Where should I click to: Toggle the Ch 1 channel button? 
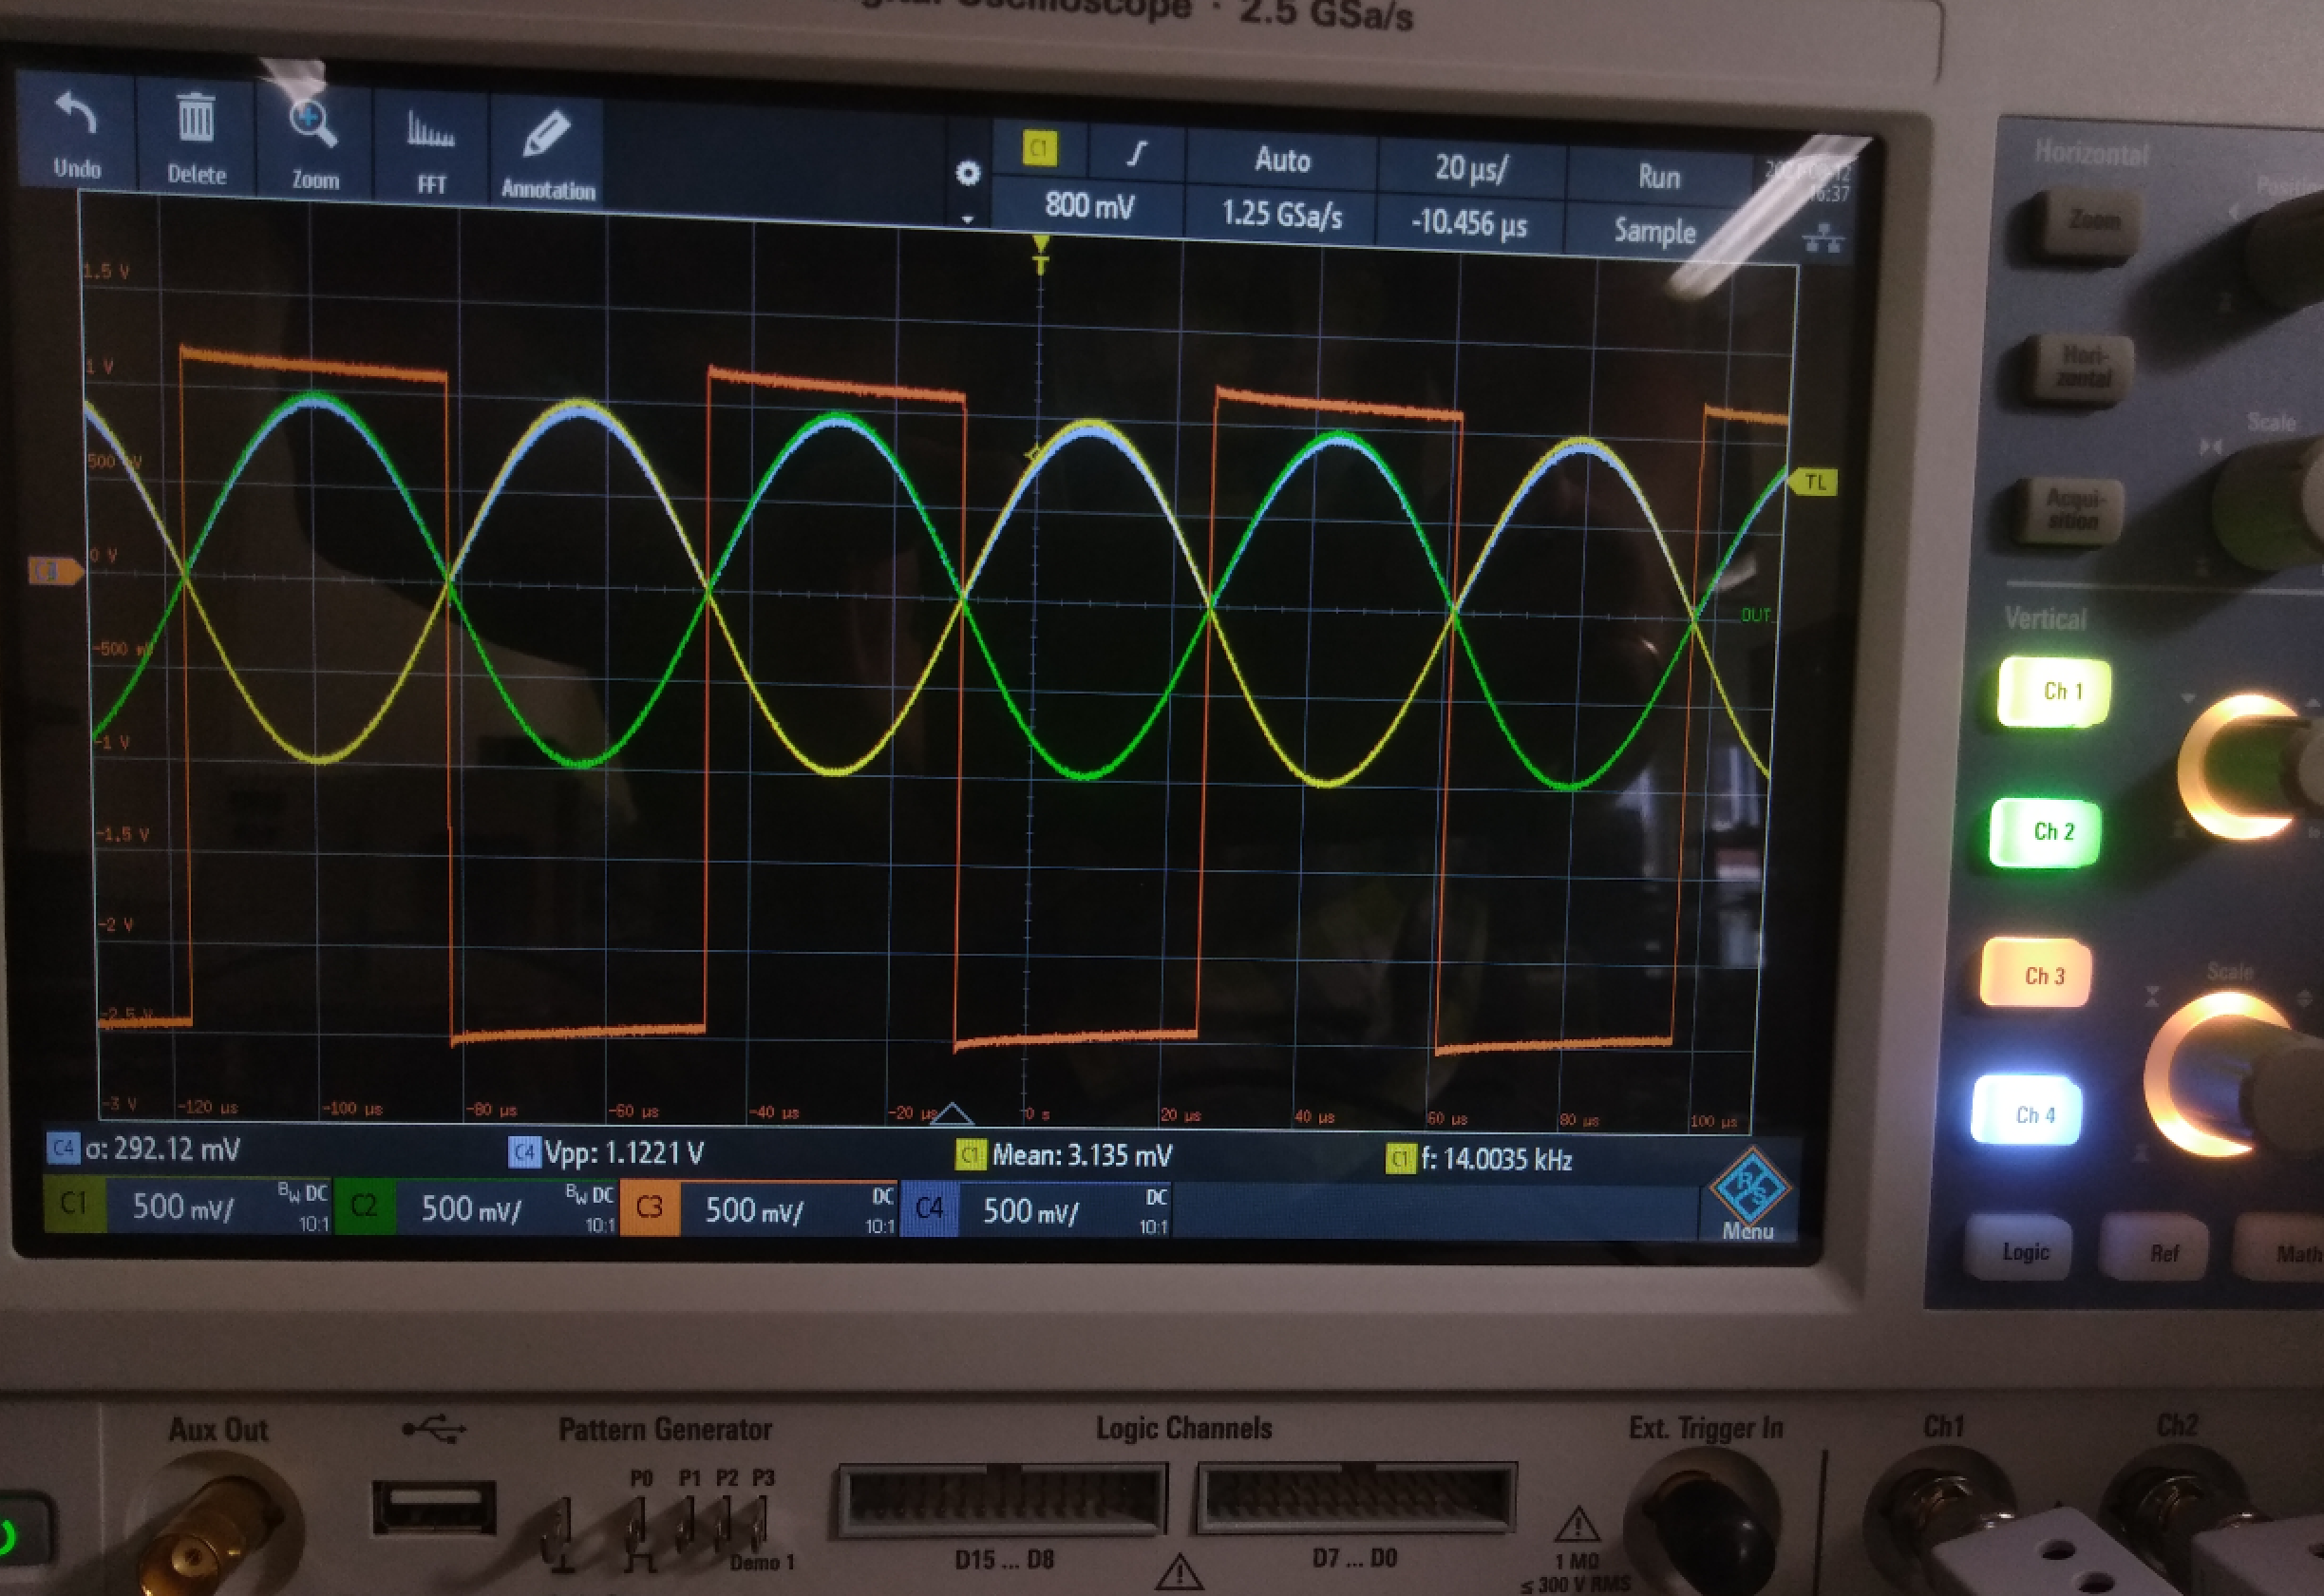point(2054,692)
